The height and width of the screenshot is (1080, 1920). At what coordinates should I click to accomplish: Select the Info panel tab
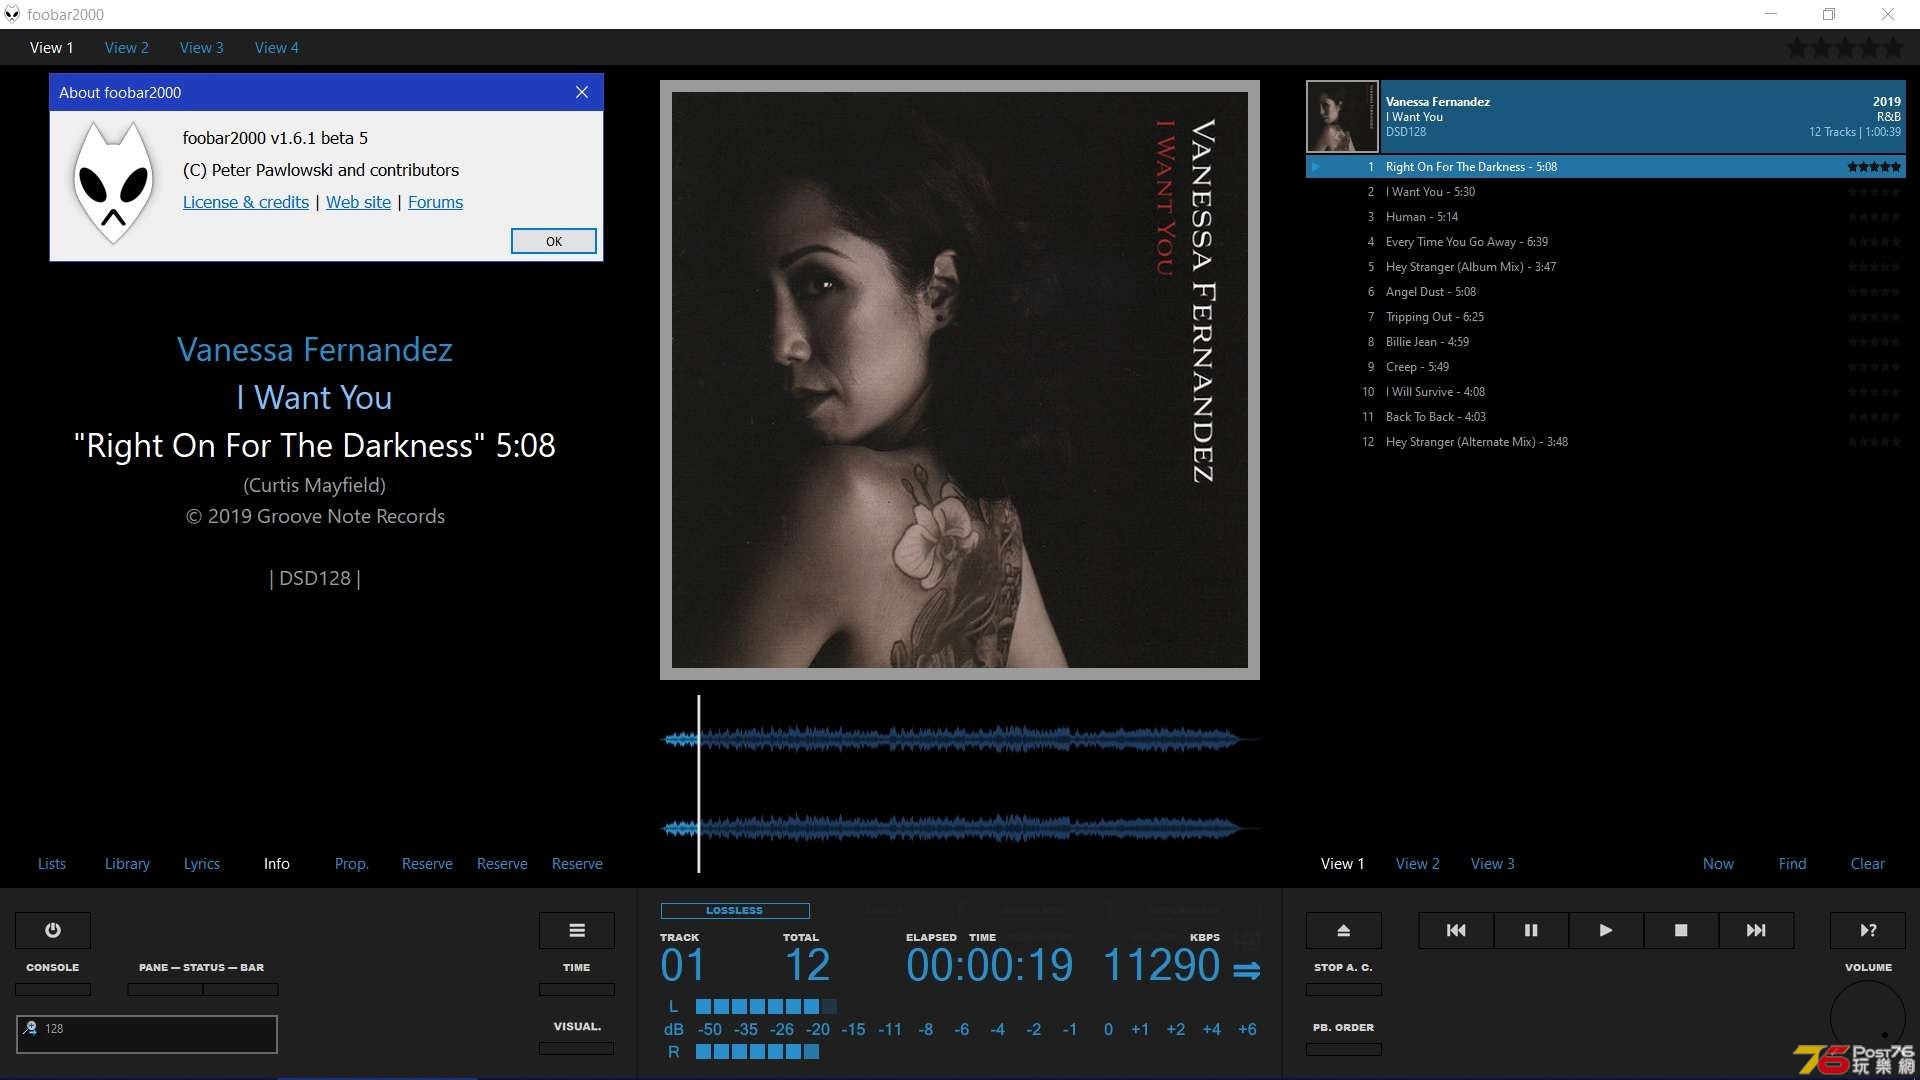point(277,864)
